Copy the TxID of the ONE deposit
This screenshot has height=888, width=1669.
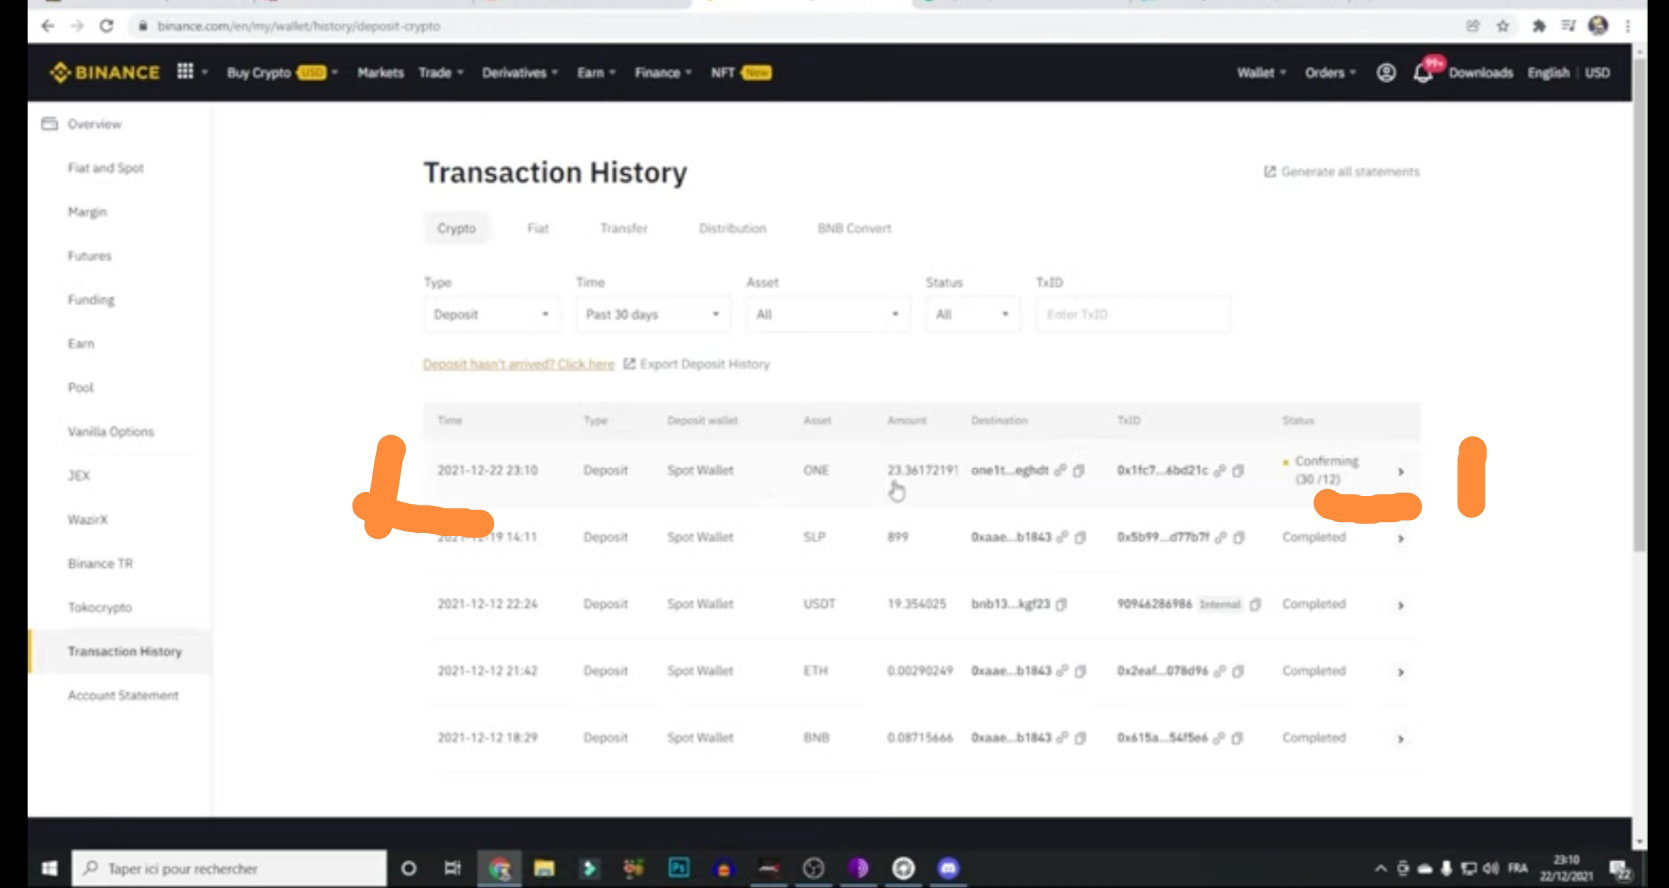coord(1238,471)
